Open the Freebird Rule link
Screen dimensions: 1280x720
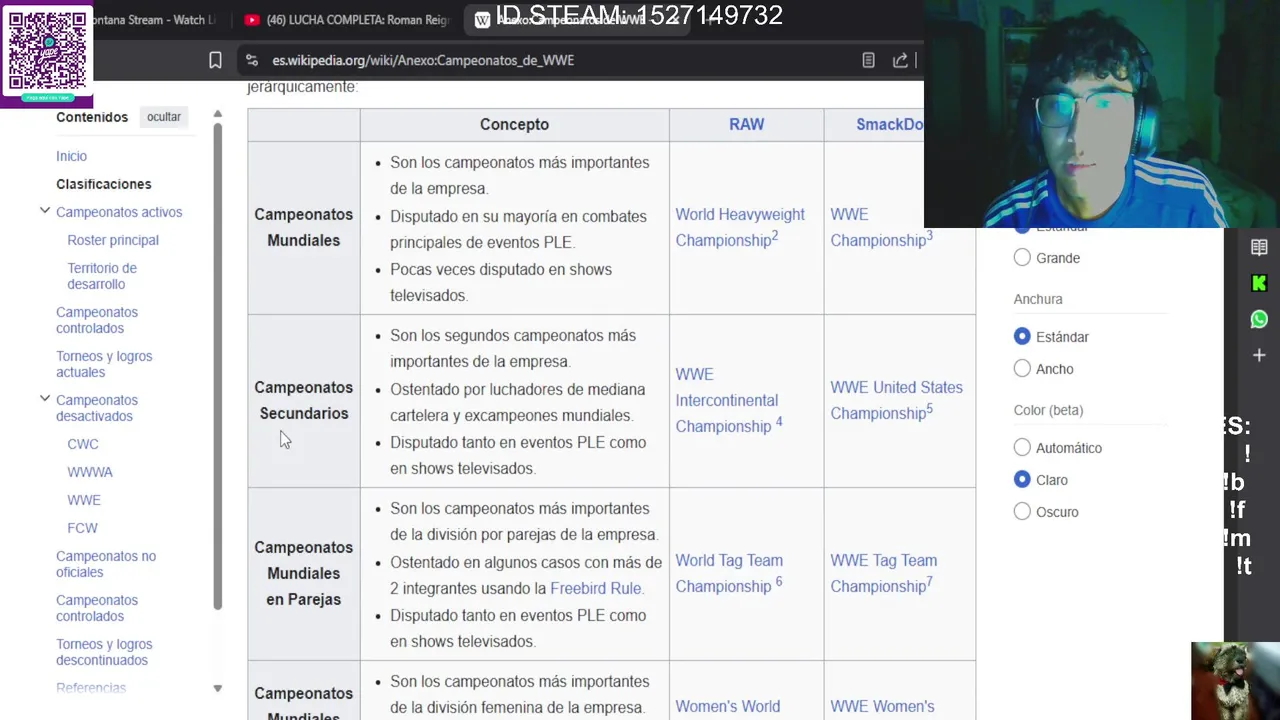click(596, 589)
